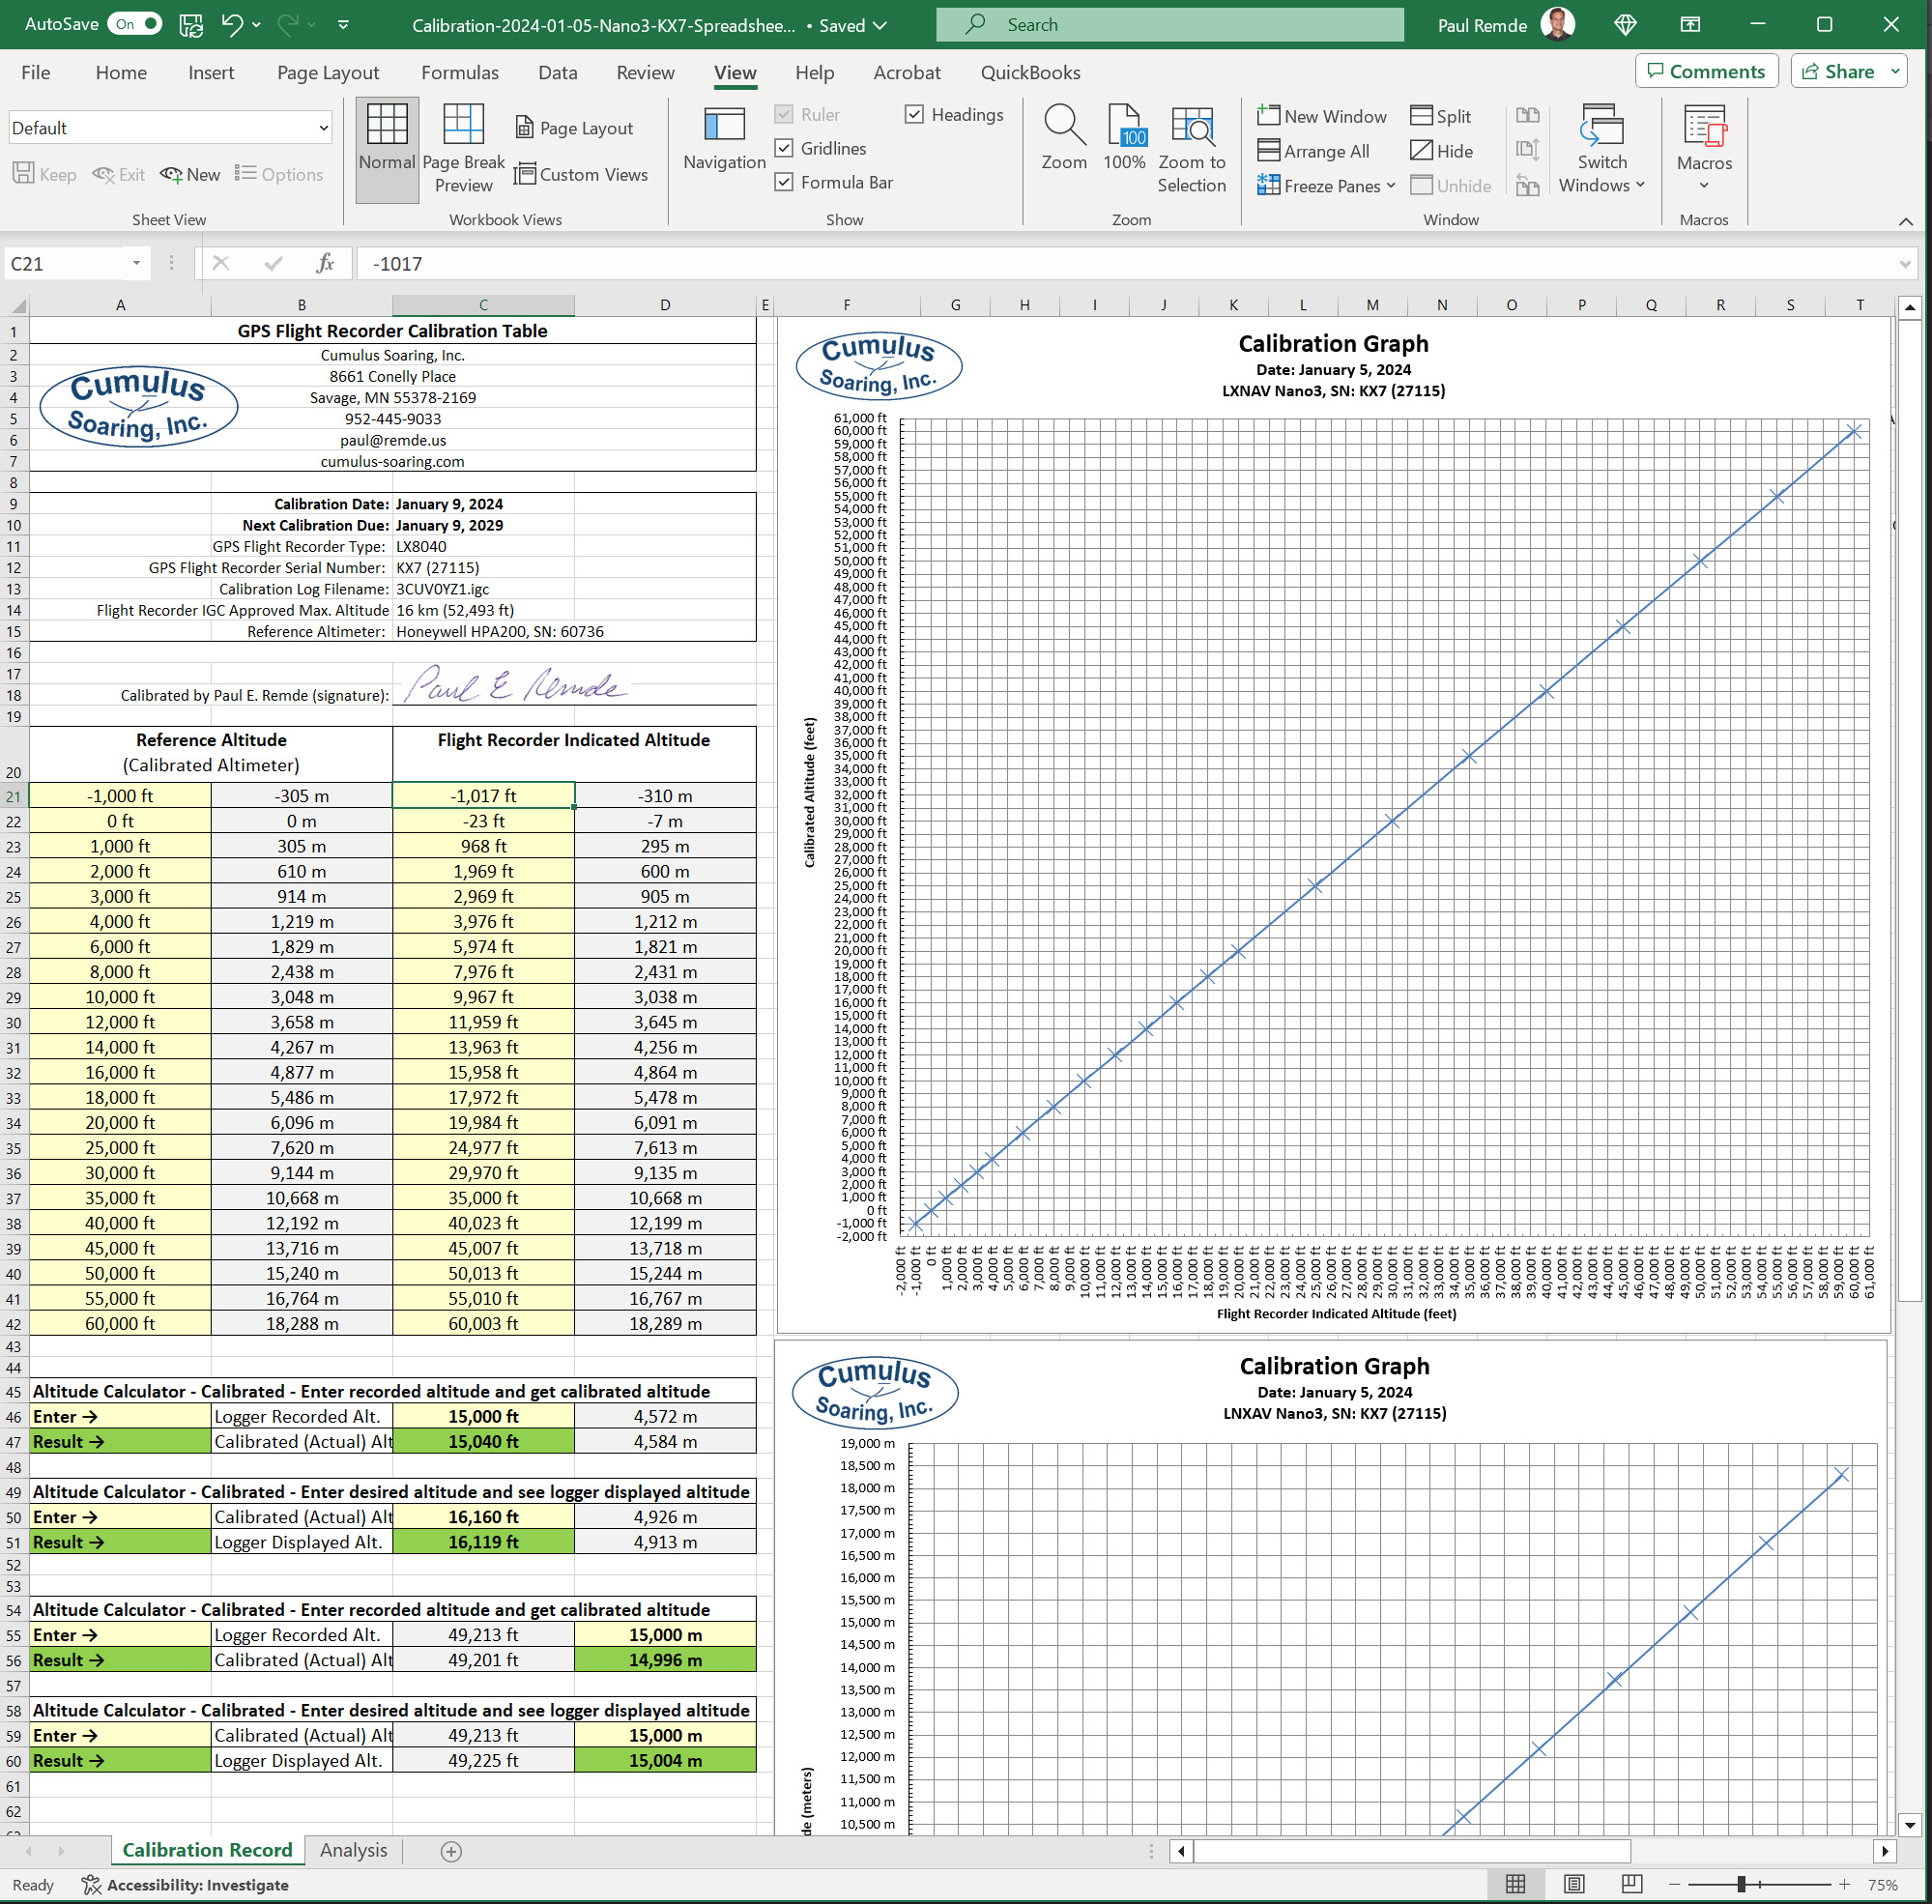Select cell containing 15,000 ft Logger Recorded

pyautogui.click(x=483, y=1416)
